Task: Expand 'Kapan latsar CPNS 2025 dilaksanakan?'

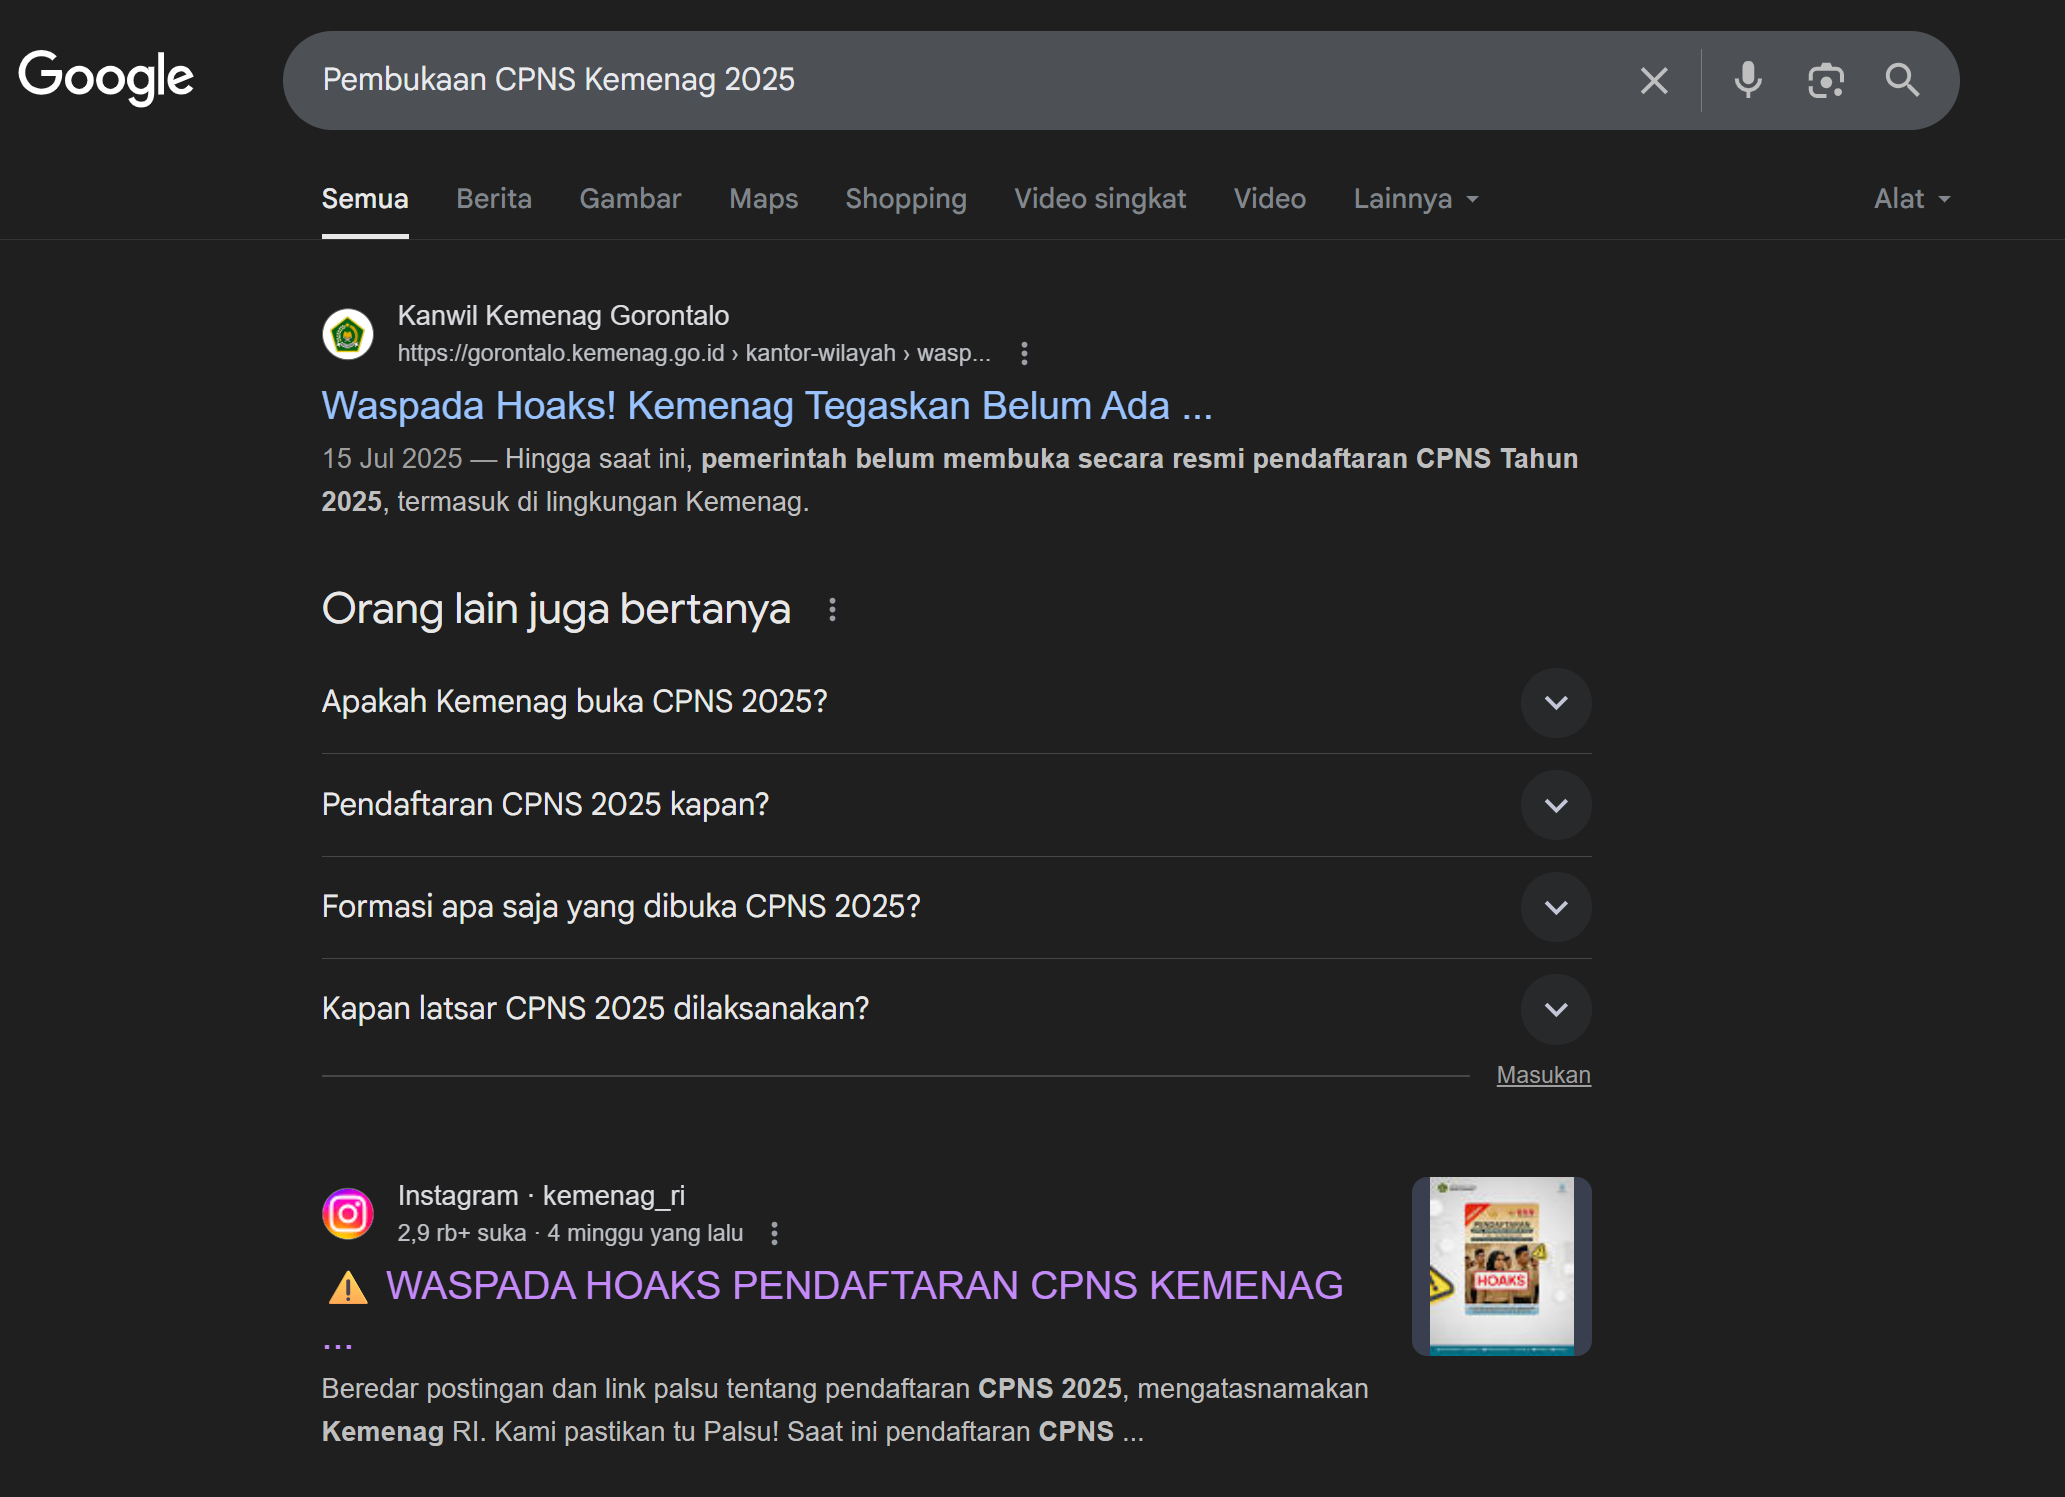Action: (956, 1009)
